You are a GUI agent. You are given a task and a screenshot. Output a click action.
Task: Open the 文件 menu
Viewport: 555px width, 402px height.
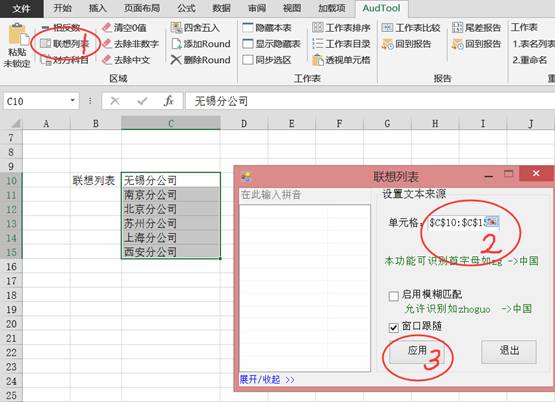point(22,8)
